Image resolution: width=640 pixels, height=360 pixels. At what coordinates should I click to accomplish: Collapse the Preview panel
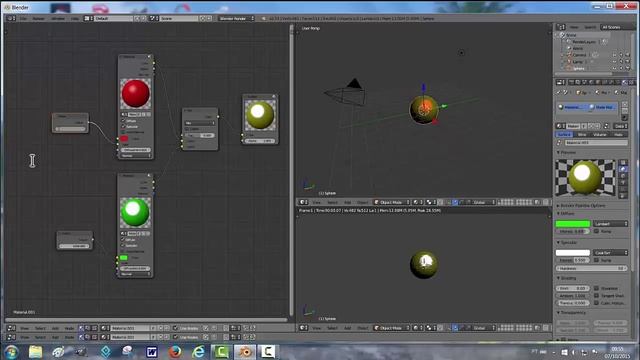click(x=567, y=152)
